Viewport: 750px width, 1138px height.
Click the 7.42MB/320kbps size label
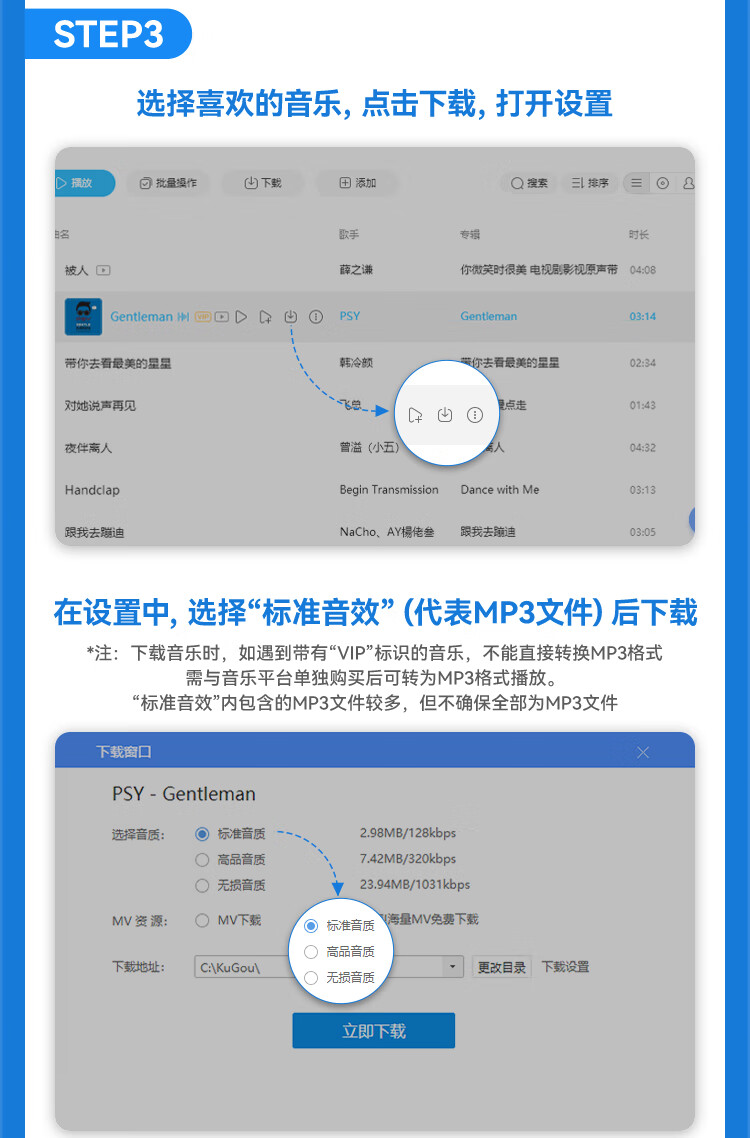coord(408,859)
